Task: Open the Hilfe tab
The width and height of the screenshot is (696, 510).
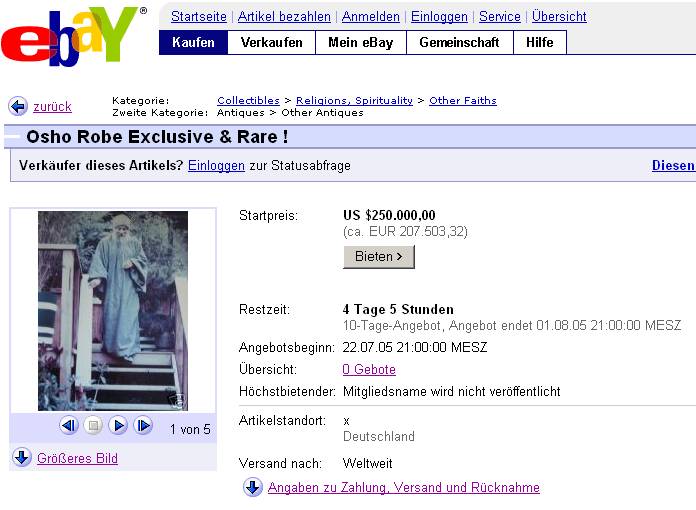Action: 540,43
